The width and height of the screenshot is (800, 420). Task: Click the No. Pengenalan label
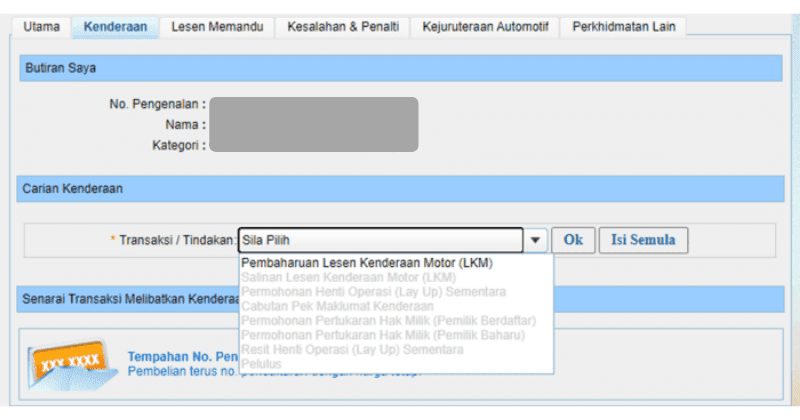point(157,104)
